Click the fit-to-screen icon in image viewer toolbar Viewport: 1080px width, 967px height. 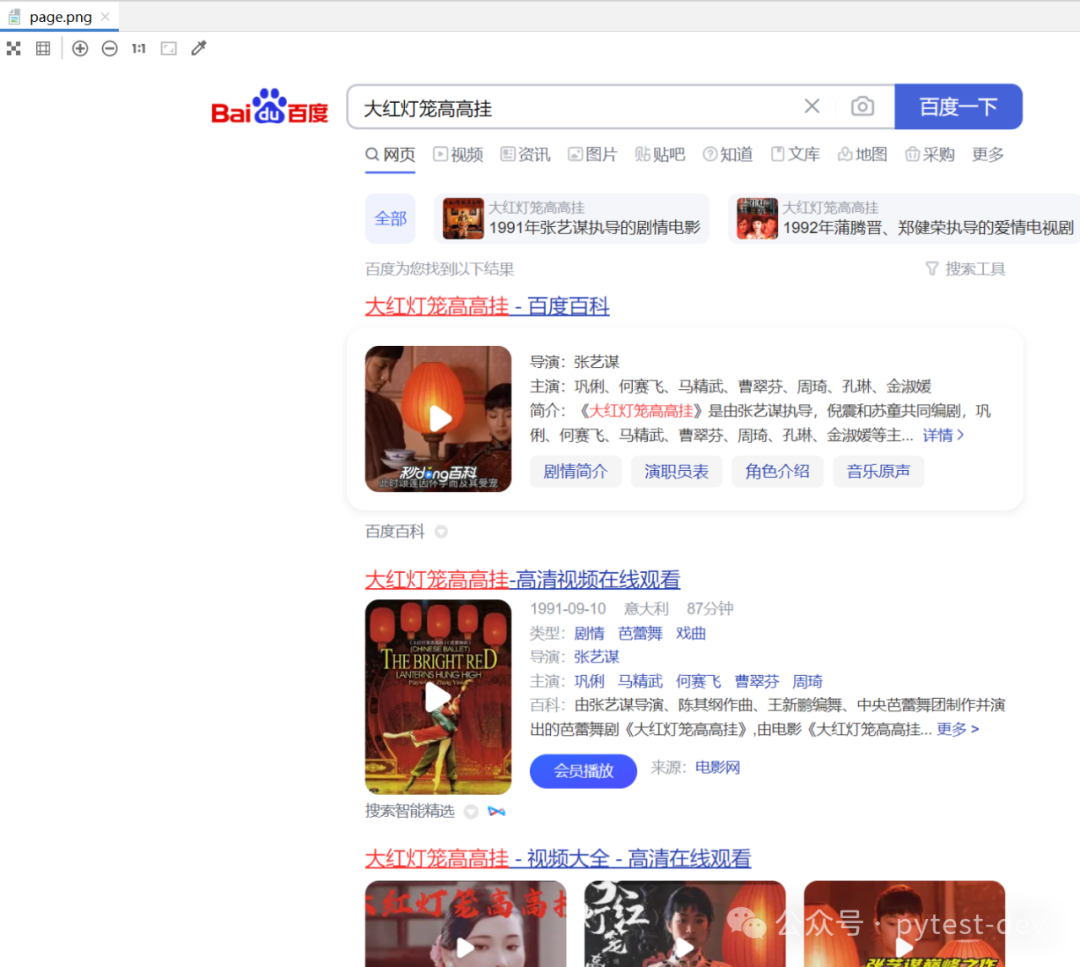click(14, 48)
